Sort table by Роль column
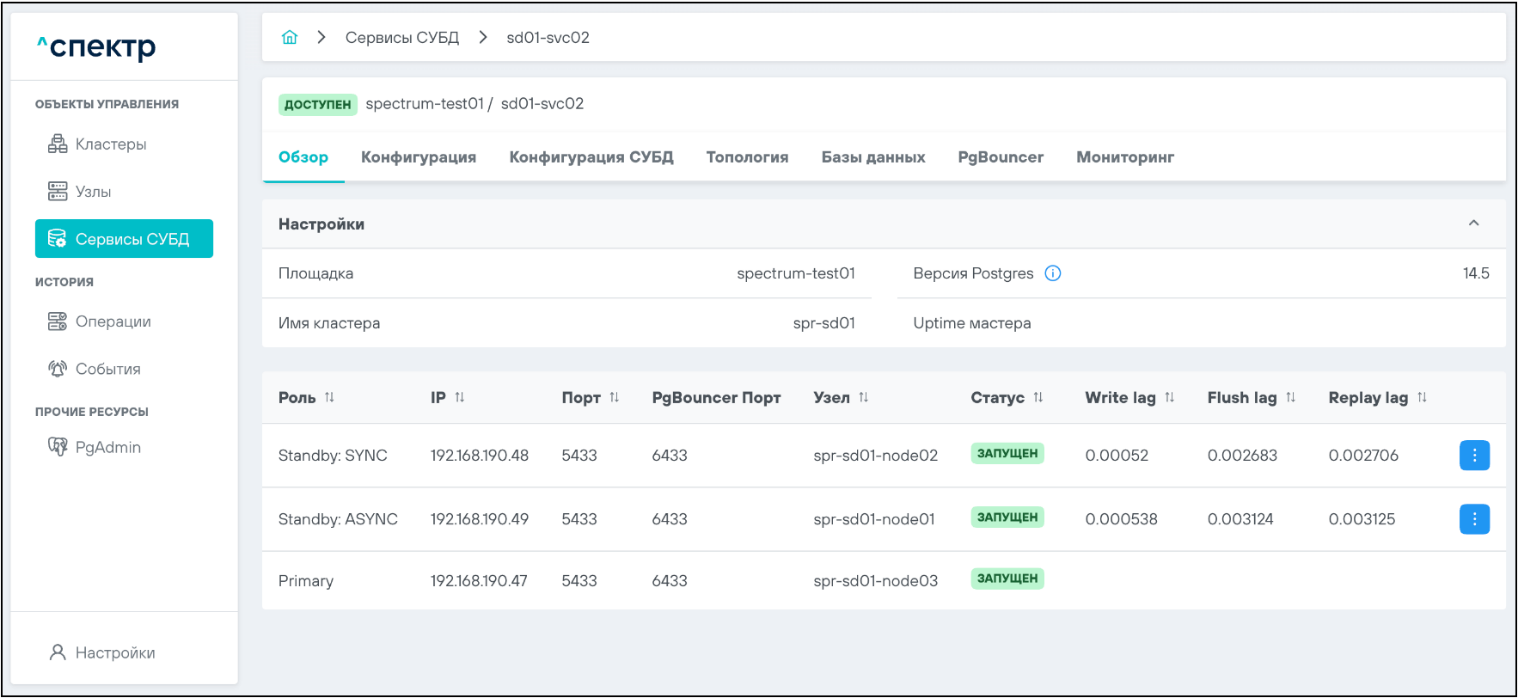Image resolution: width=1518 pixels, height=698 pixels. [329, 398]
